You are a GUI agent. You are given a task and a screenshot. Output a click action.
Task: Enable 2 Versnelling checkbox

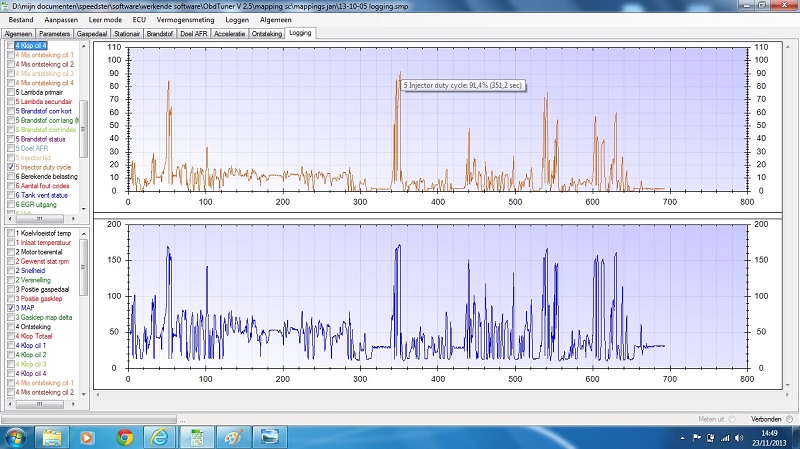(11, 280)
